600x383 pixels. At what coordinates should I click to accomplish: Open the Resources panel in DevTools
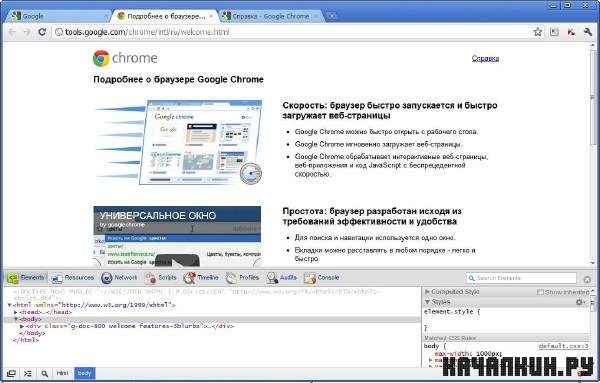click(x=73, y=278)
